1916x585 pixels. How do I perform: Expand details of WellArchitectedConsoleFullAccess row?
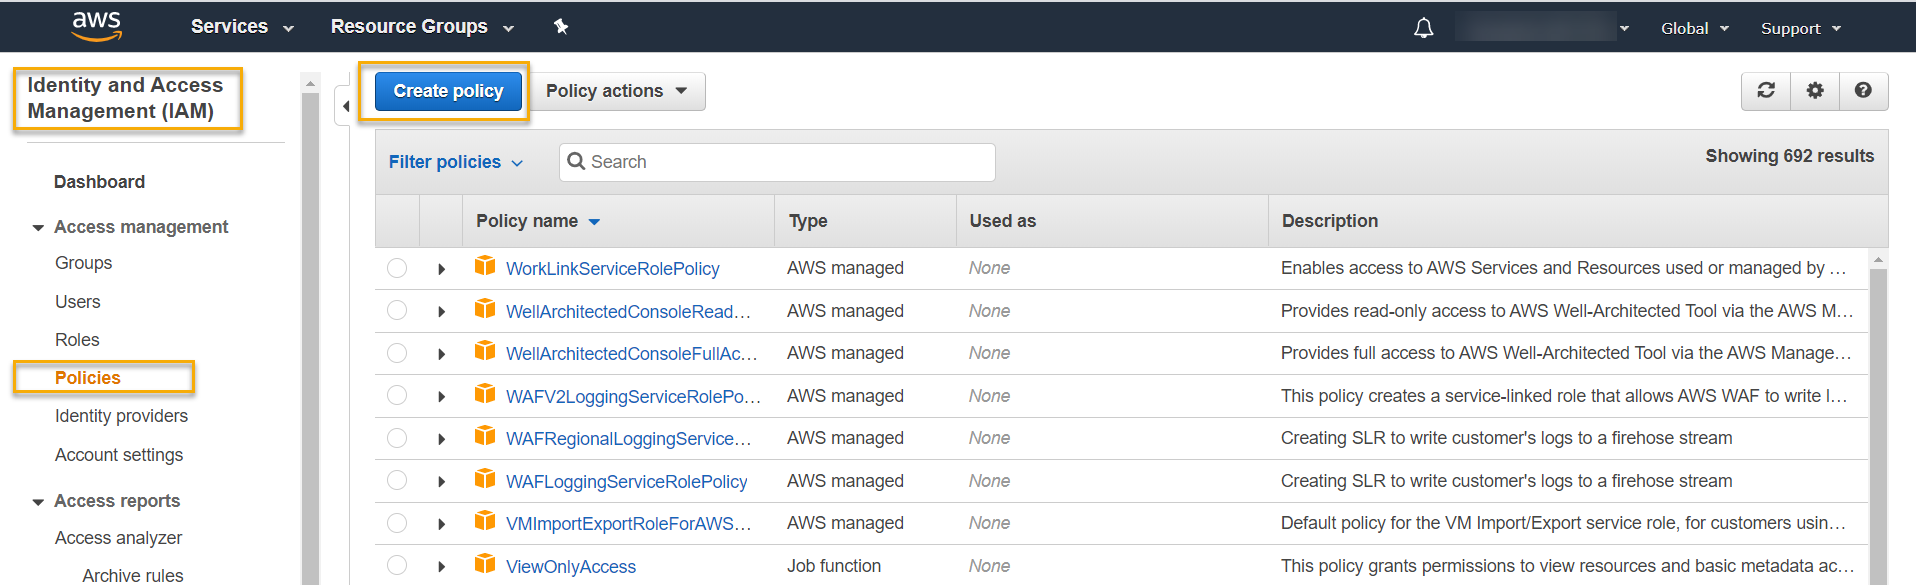click(x=441, y=354)
